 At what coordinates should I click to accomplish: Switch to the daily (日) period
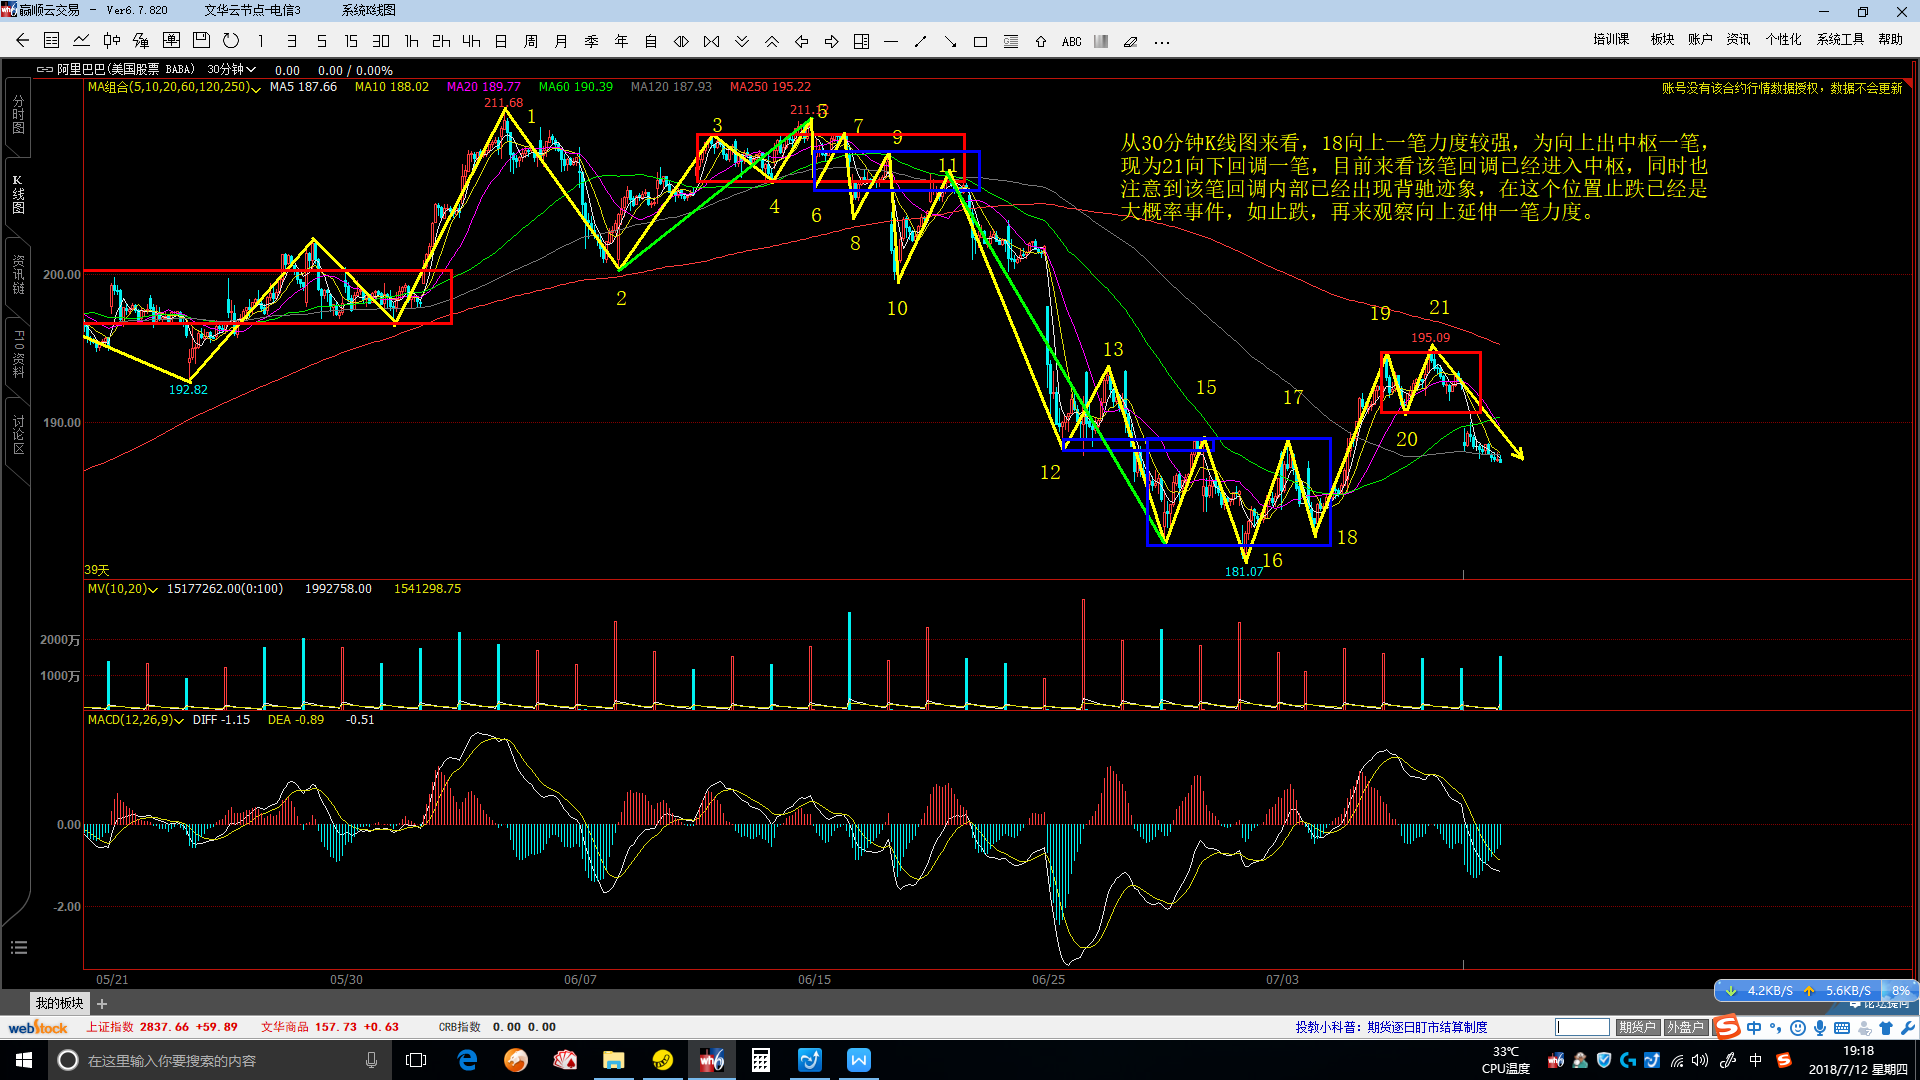click(501, 41)
